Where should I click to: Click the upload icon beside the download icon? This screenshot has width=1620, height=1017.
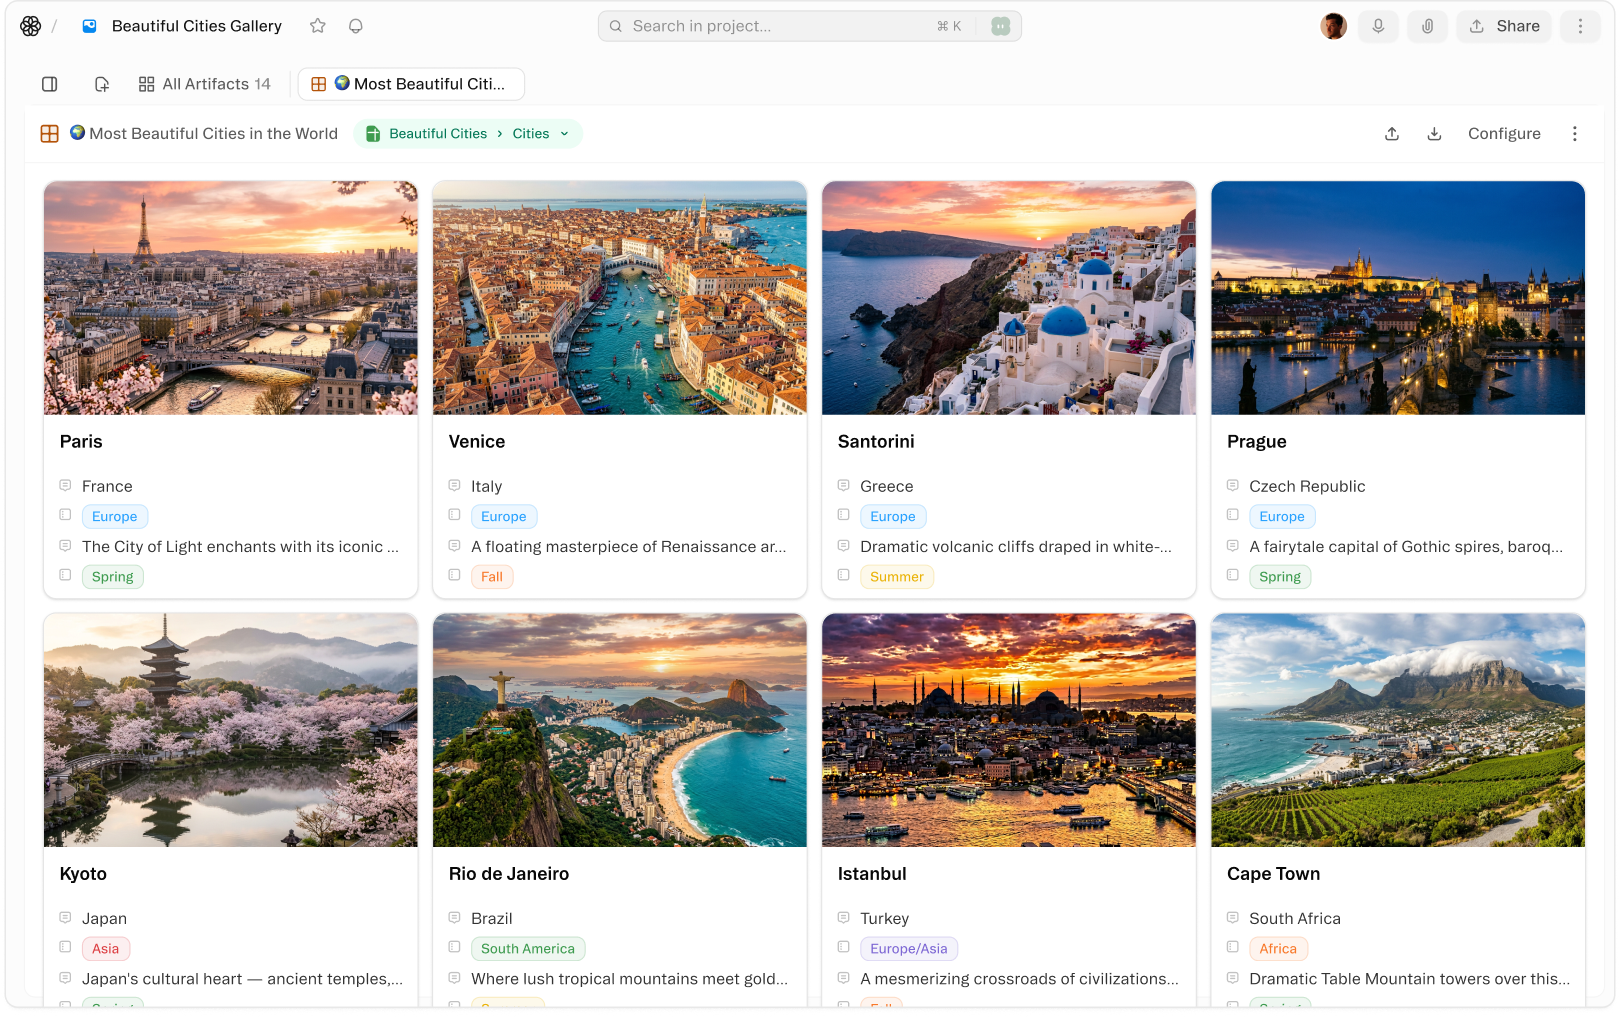(x=1392, y=134)
